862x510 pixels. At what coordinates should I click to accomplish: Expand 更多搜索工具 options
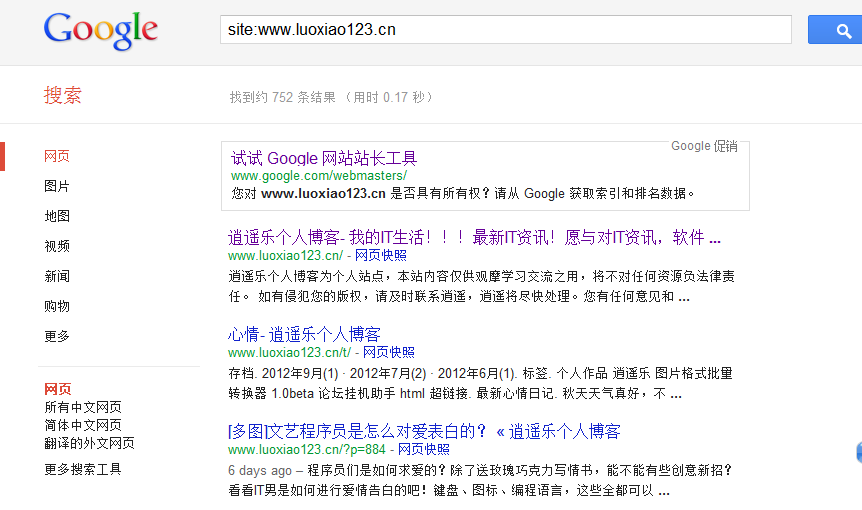[82, 469]
